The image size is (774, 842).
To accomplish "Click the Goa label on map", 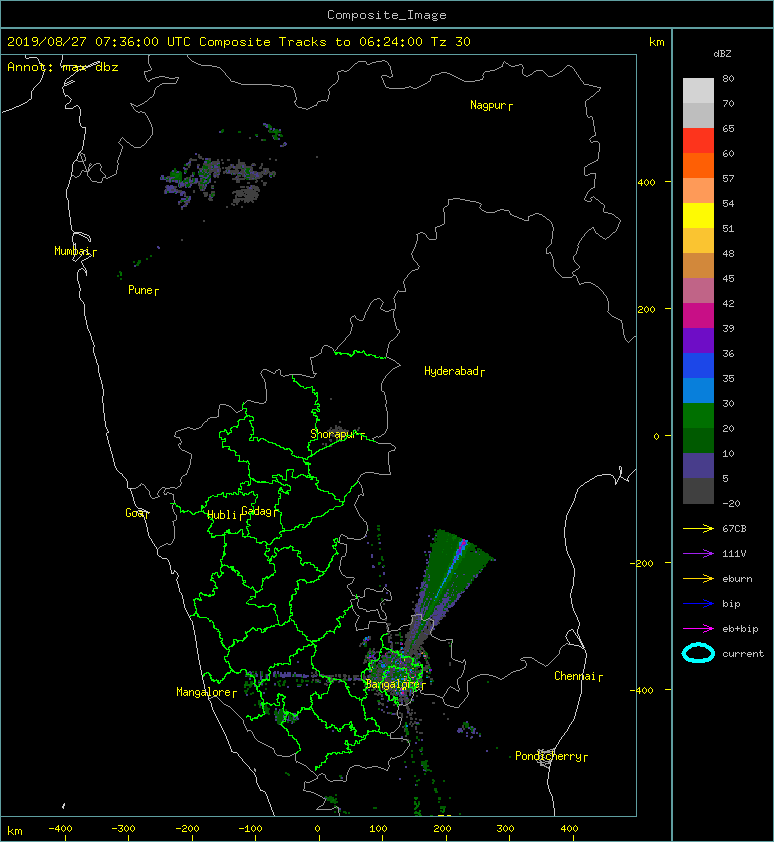I will click(x=135, y=513).
